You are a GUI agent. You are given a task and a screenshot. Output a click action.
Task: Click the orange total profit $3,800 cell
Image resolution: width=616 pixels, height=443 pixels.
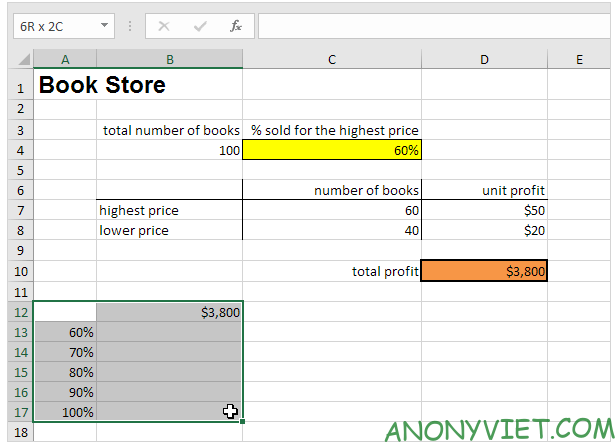click(484, 271)
